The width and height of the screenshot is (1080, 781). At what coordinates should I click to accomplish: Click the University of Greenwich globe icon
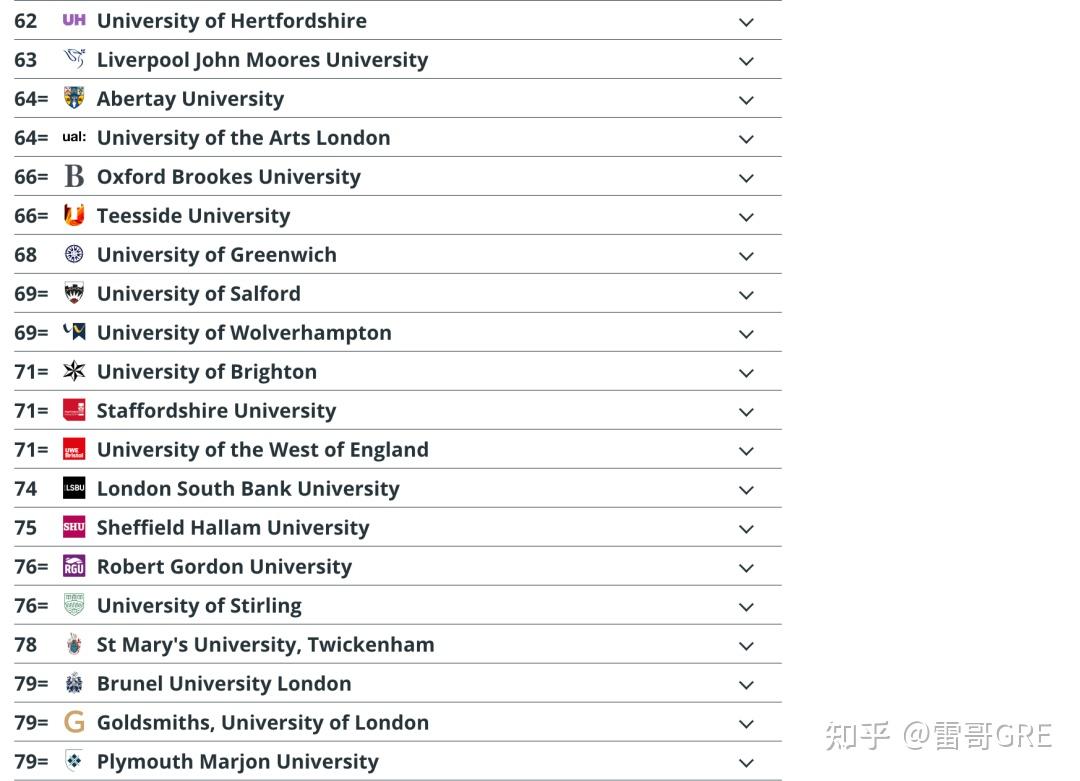click(x=73, y=254)
